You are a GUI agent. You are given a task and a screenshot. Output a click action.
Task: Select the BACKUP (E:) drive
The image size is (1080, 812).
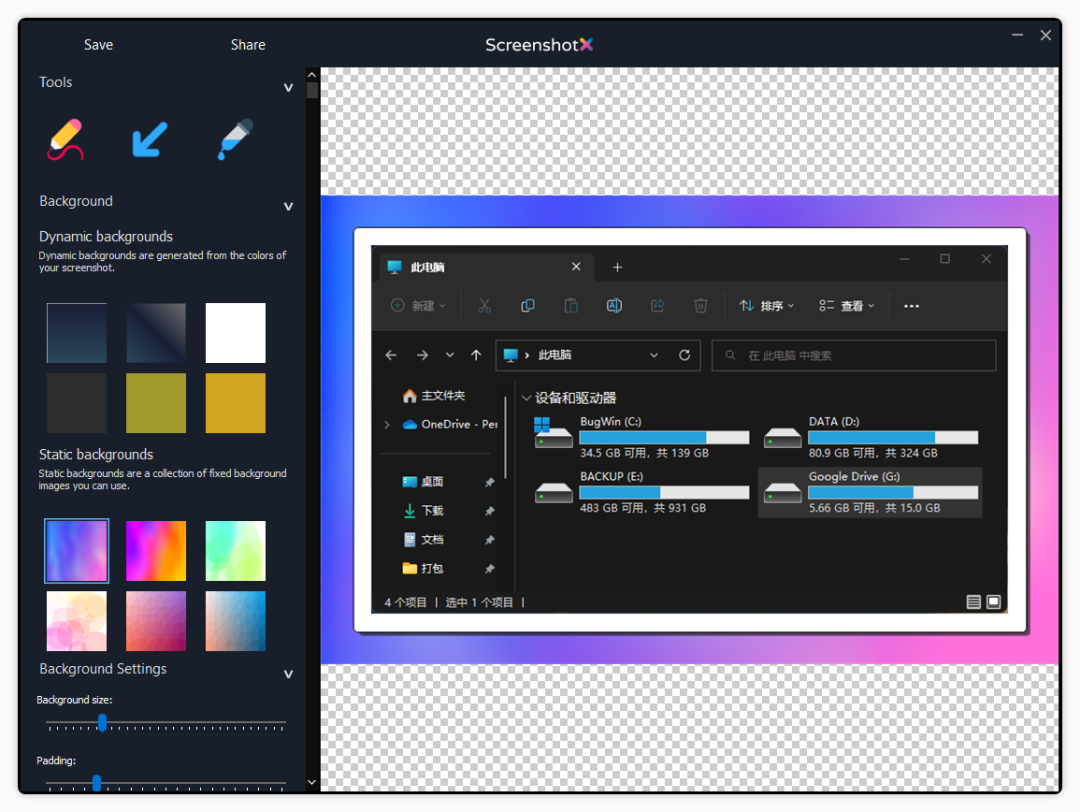click(641, 492)
